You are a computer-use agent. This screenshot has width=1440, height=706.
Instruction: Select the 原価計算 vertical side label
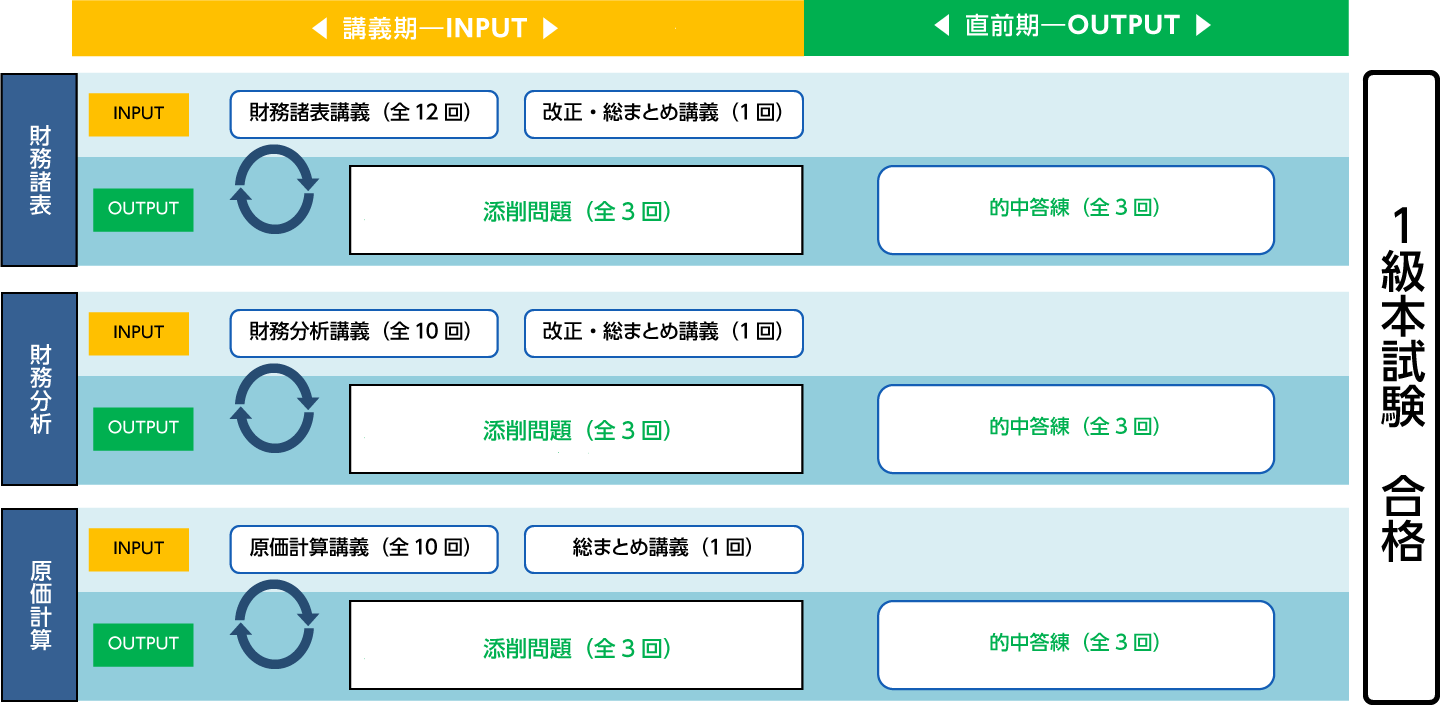(39, 605)
